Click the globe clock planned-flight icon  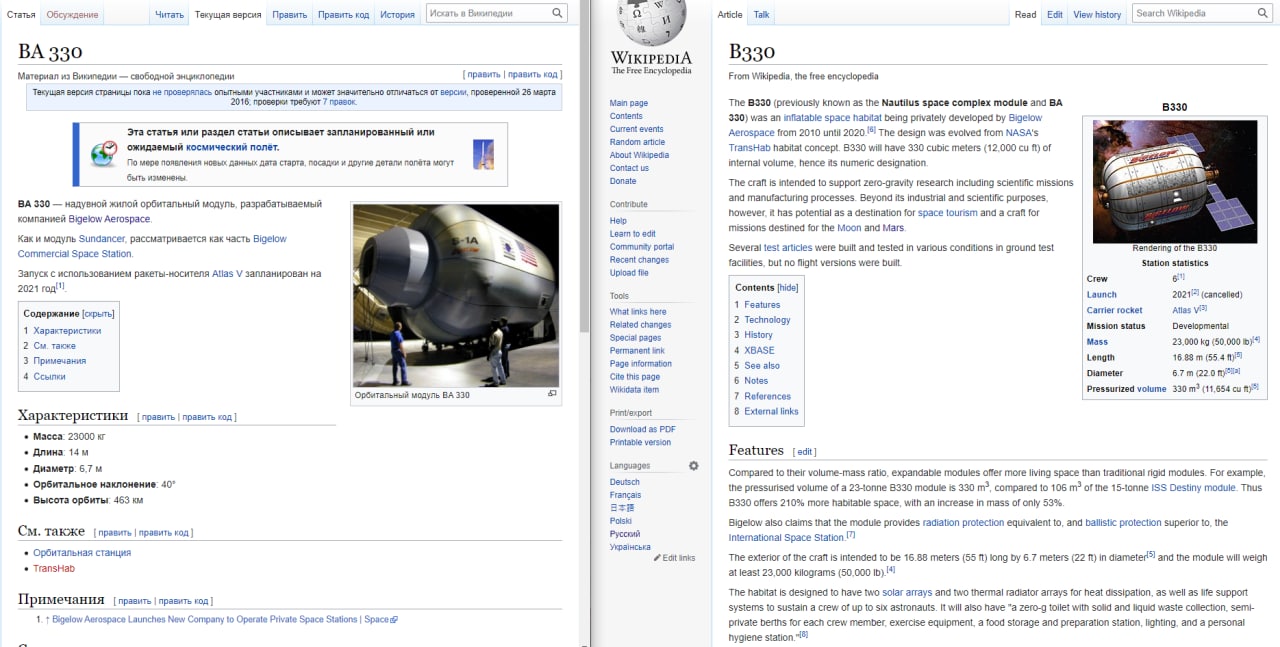[x=104, y=154]
